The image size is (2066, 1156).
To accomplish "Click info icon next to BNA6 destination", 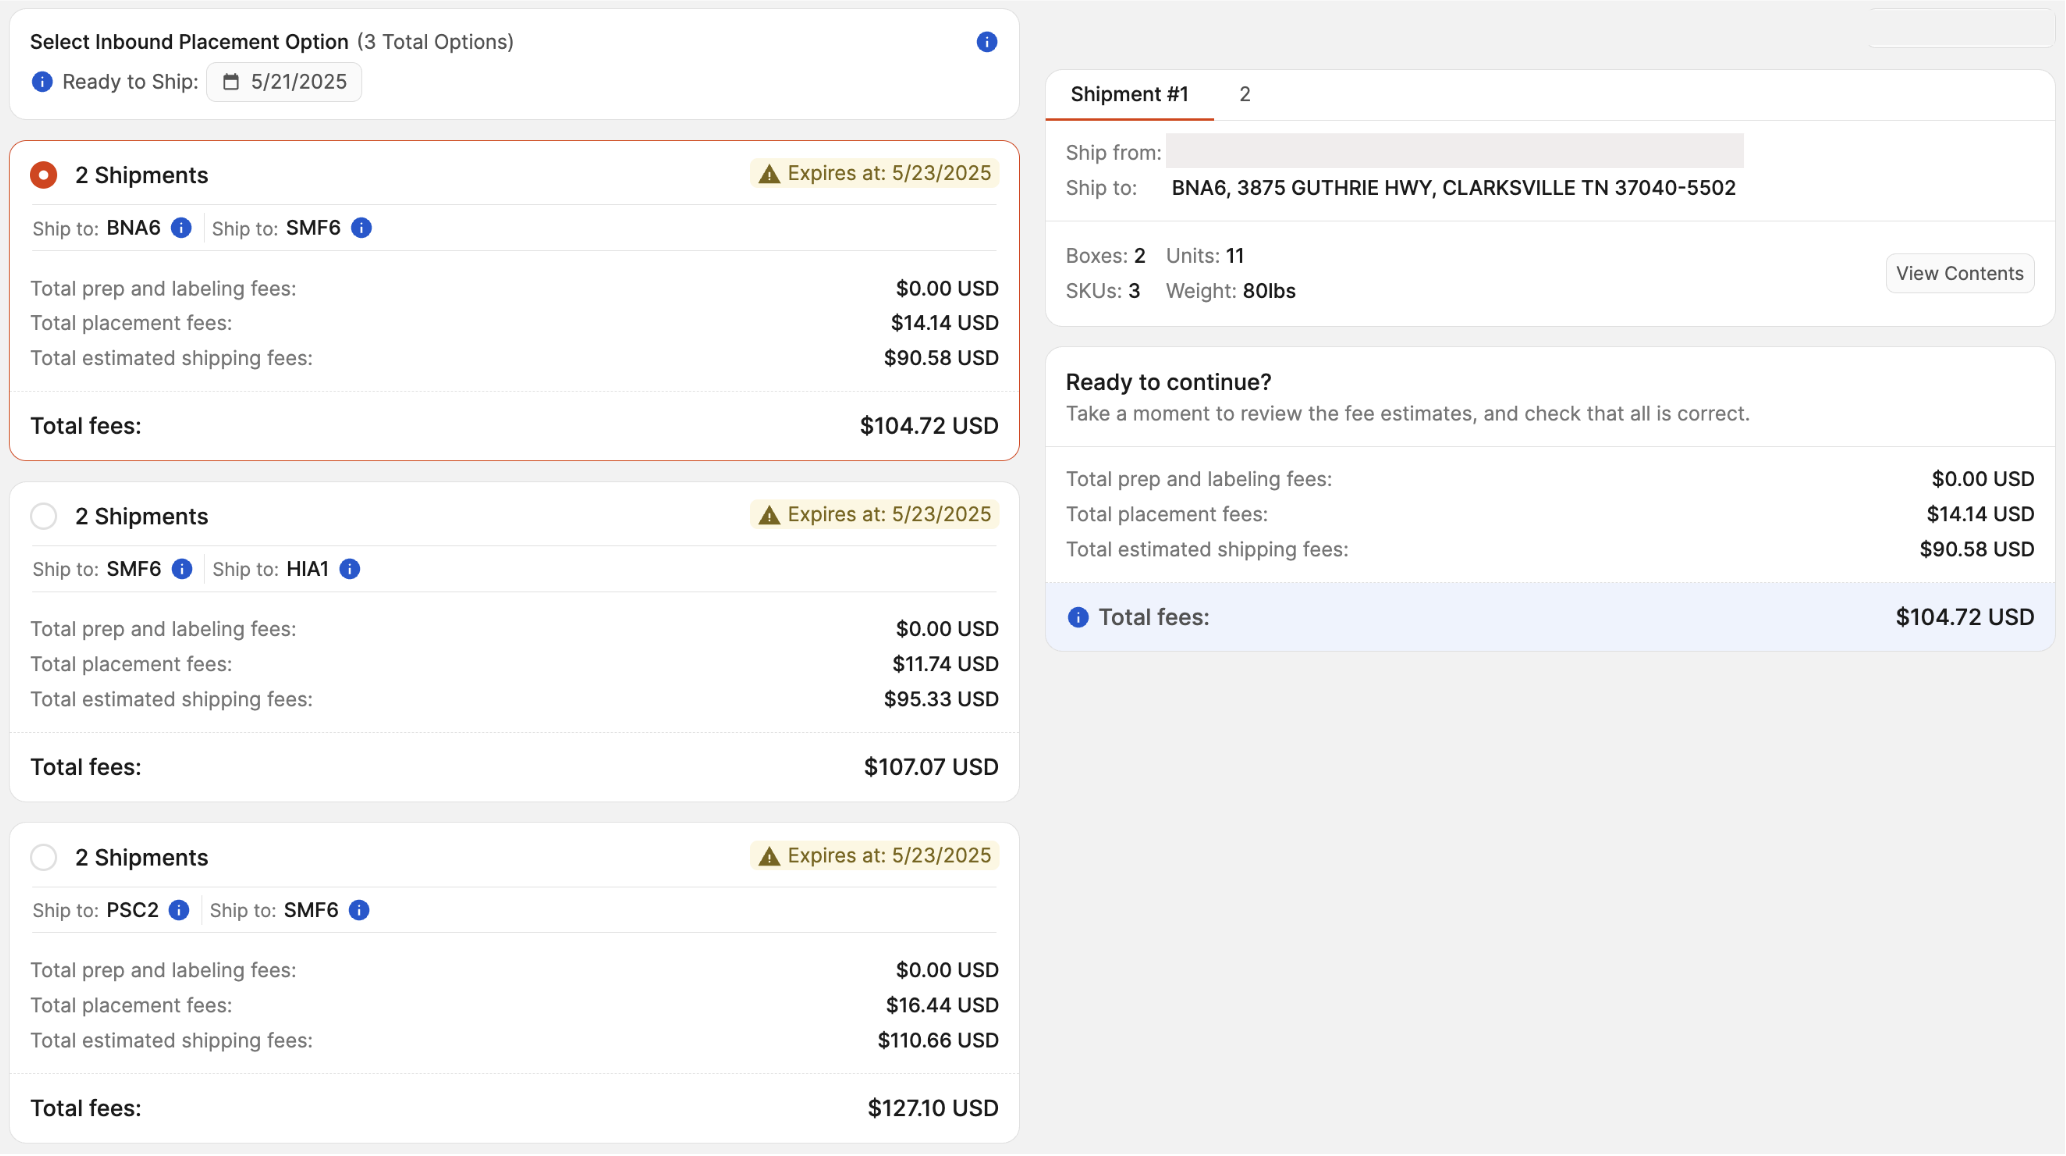I will (x=181, y=228).
